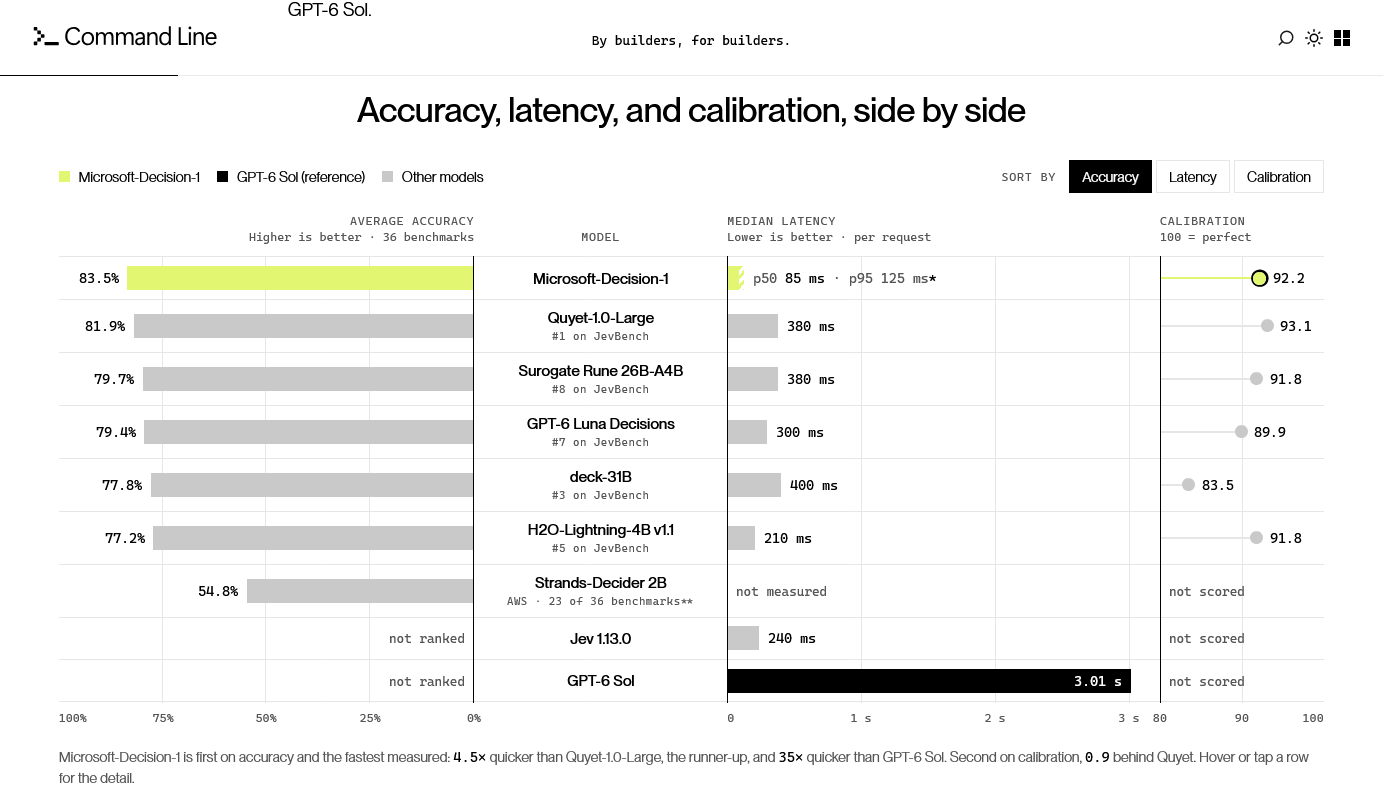
Task: Select the Quyet-1.0-Large model name
Action: [x=600, y=318]
